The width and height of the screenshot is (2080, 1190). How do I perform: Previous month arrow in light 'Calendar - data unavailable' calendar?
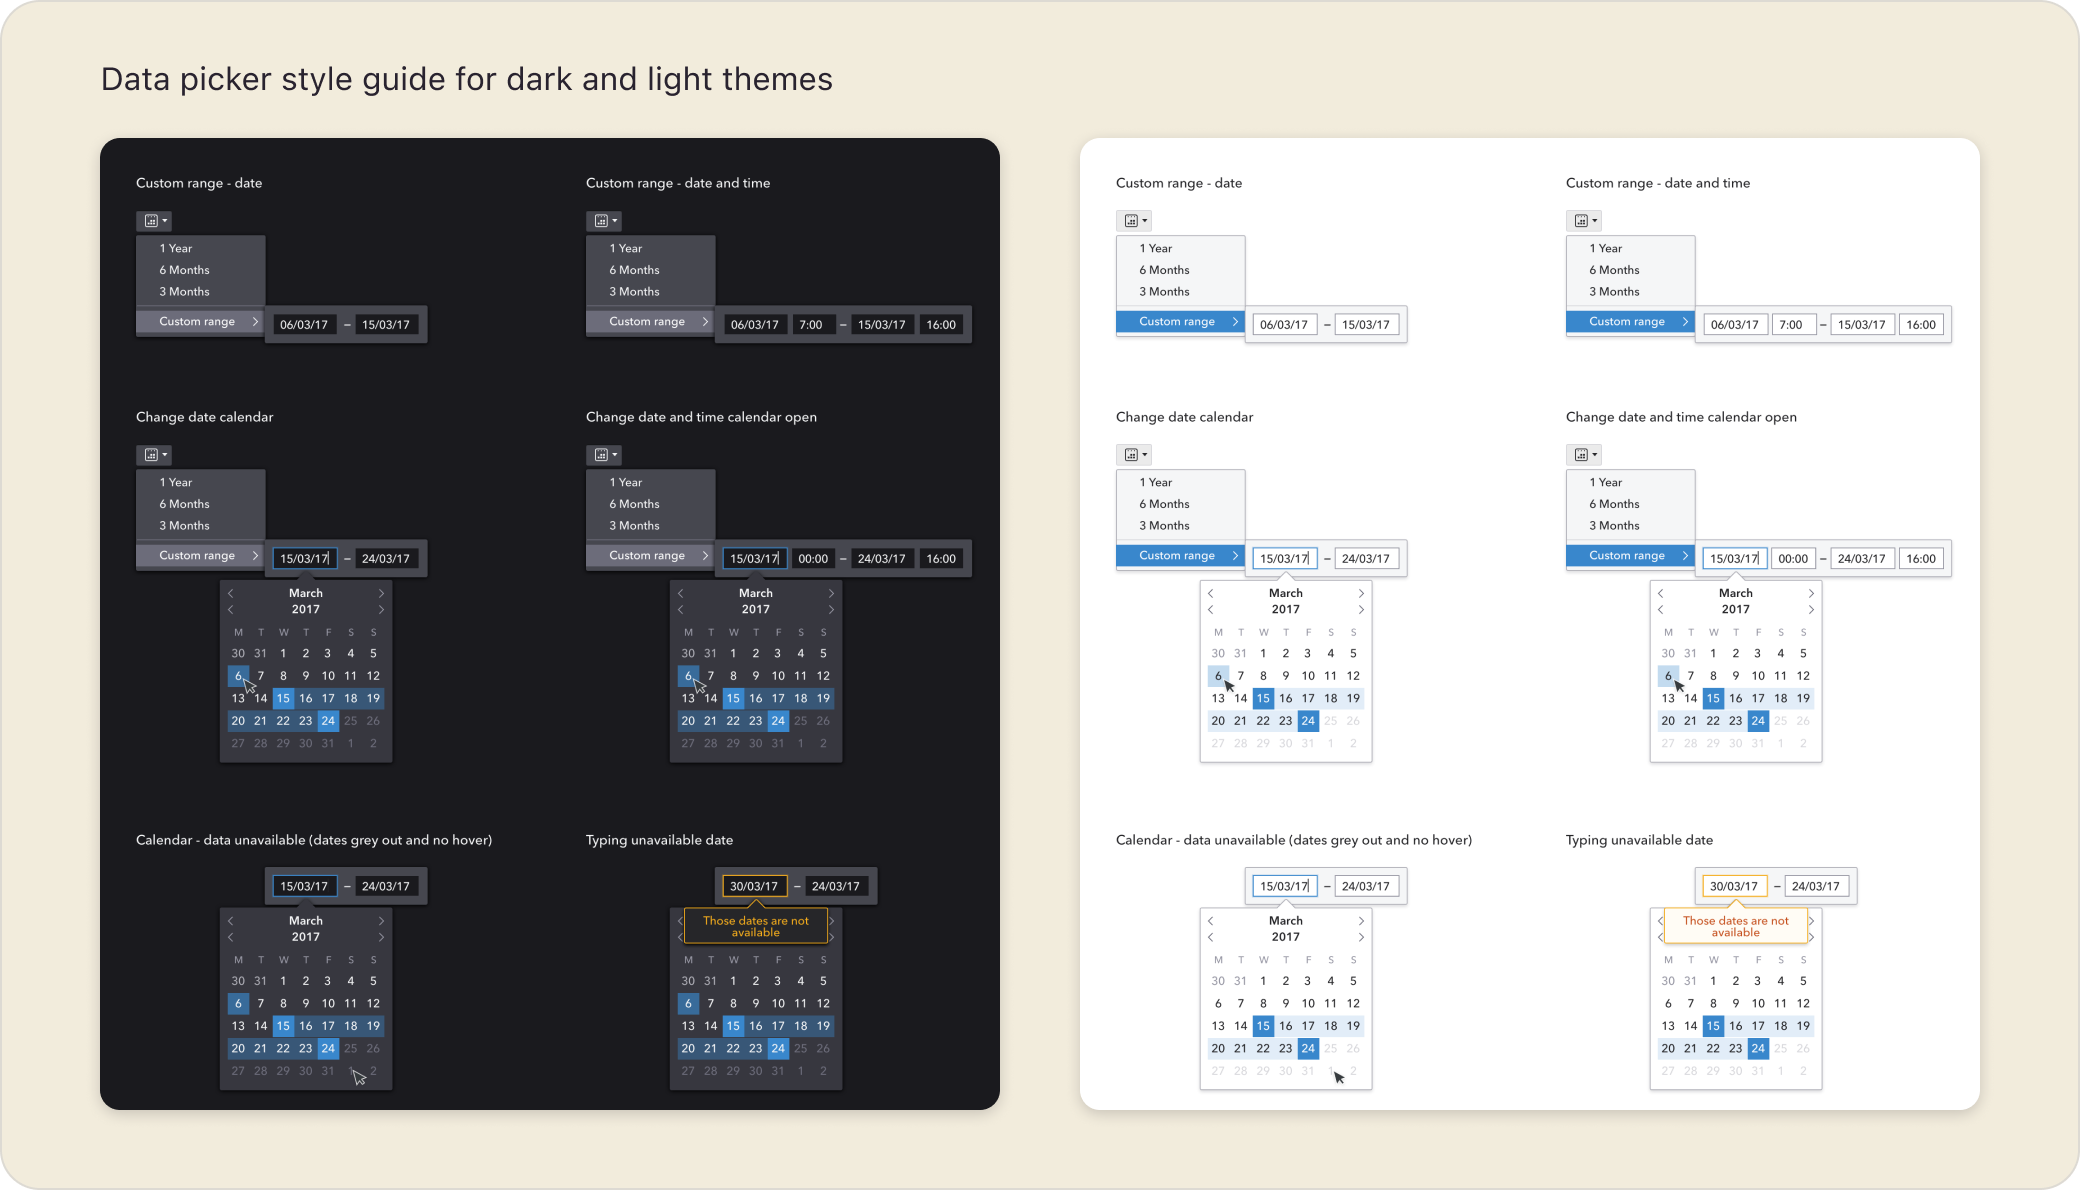1210,921
